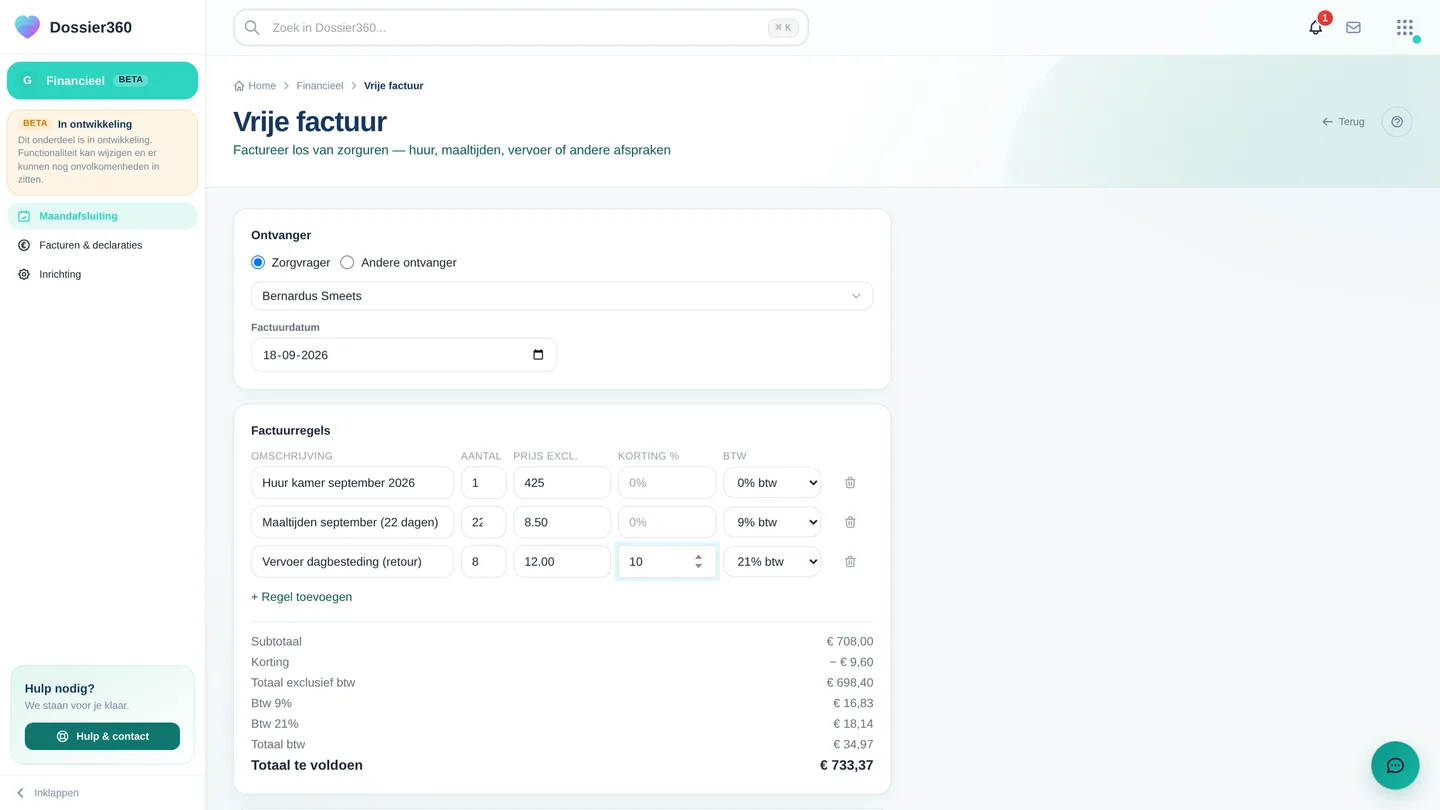Click the help question mark icon

click(1397, 122)
